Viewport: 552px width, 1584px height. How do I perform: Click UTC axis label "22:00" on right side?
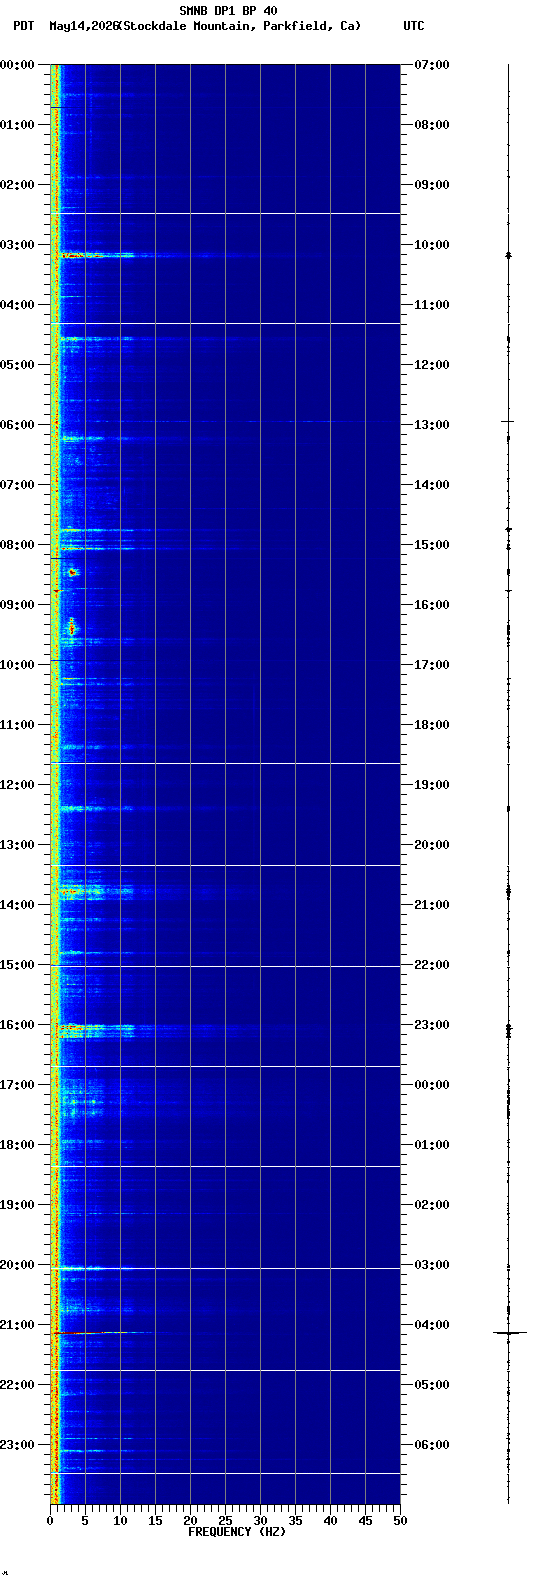[x=432, y=965]
